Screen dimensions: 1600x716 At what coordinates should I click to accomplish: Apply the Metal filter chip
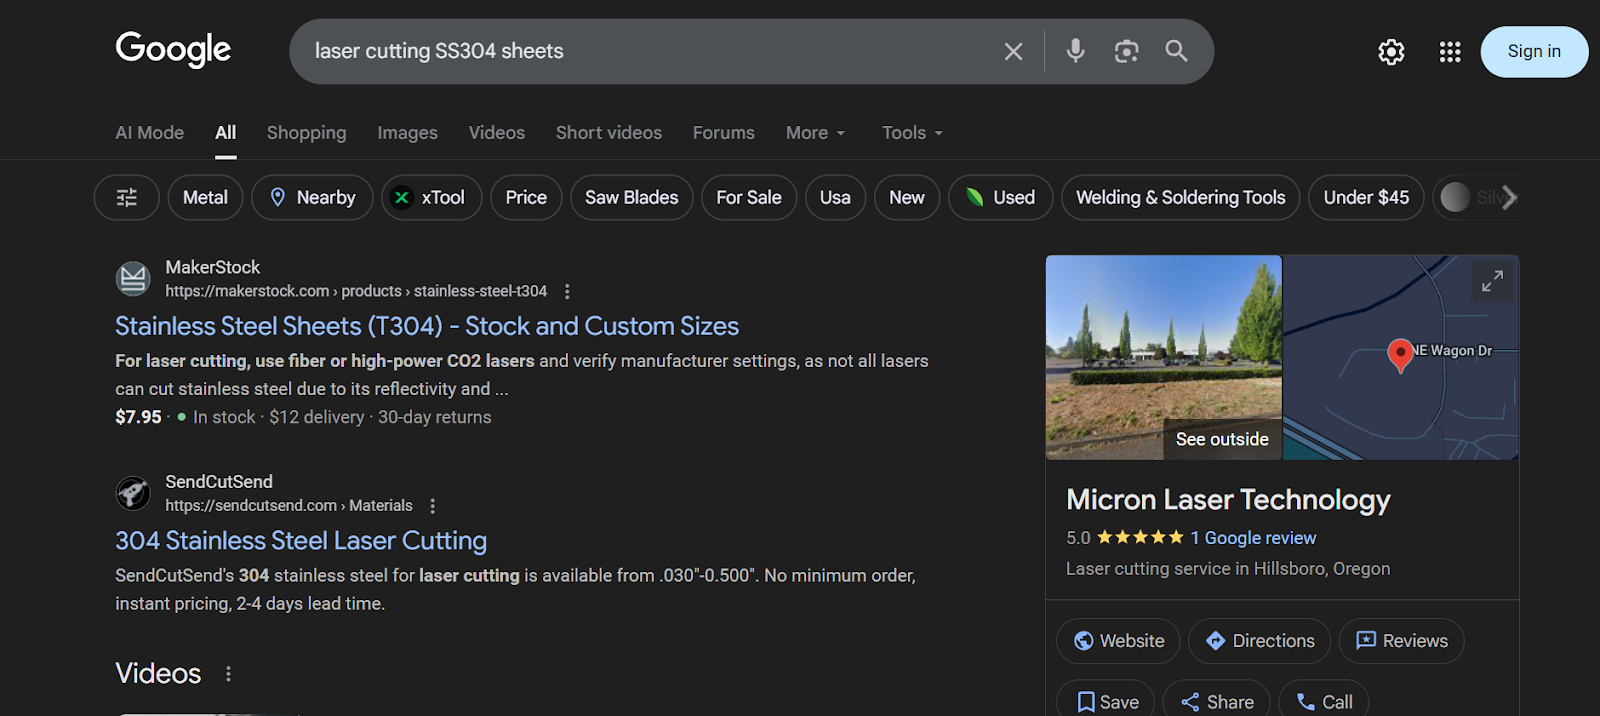pyautogui.click(x=206, y=198)
